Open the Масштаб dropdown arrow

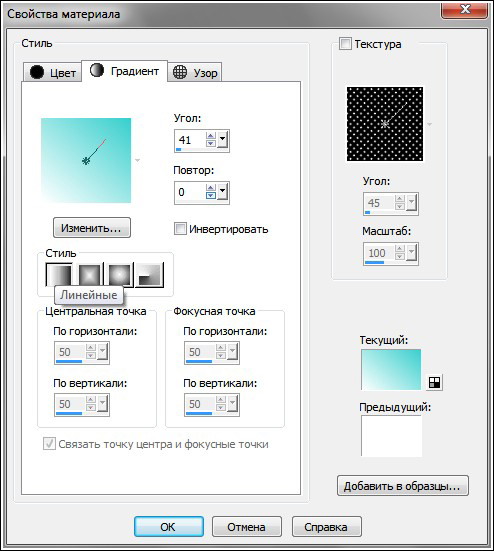tap(411, 253)
